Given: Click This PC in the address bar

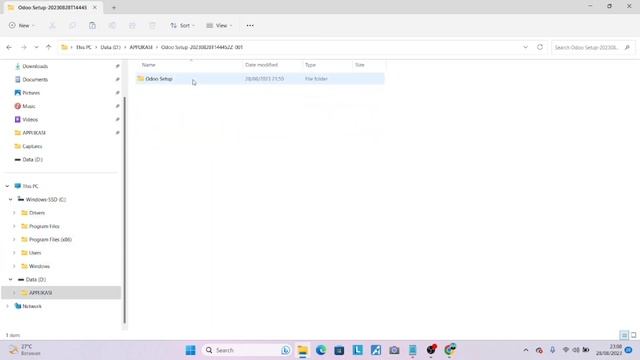Looking at the screenshot, I should [x=84, y=47].
